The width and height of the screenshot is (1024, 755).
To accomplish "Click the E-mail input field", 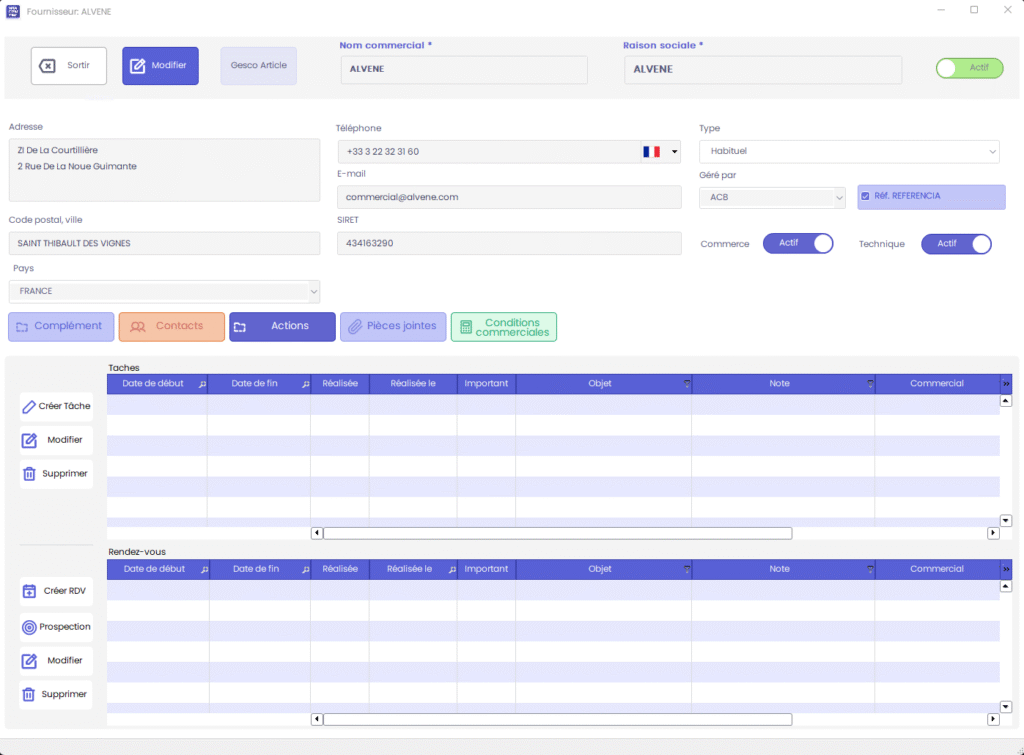I will 508,197.
